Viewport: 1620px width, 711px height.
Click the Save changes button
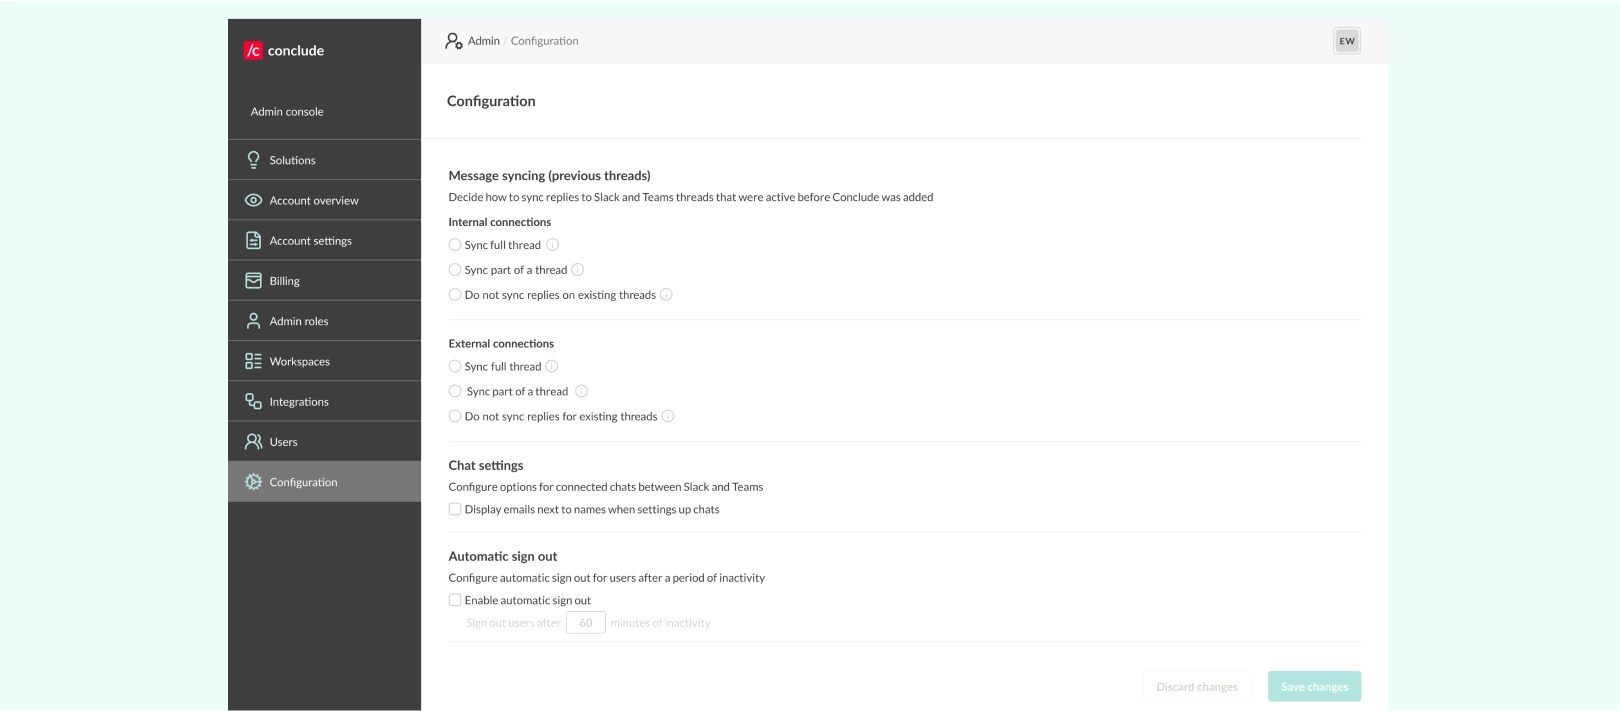click(x=1314, y=687)
